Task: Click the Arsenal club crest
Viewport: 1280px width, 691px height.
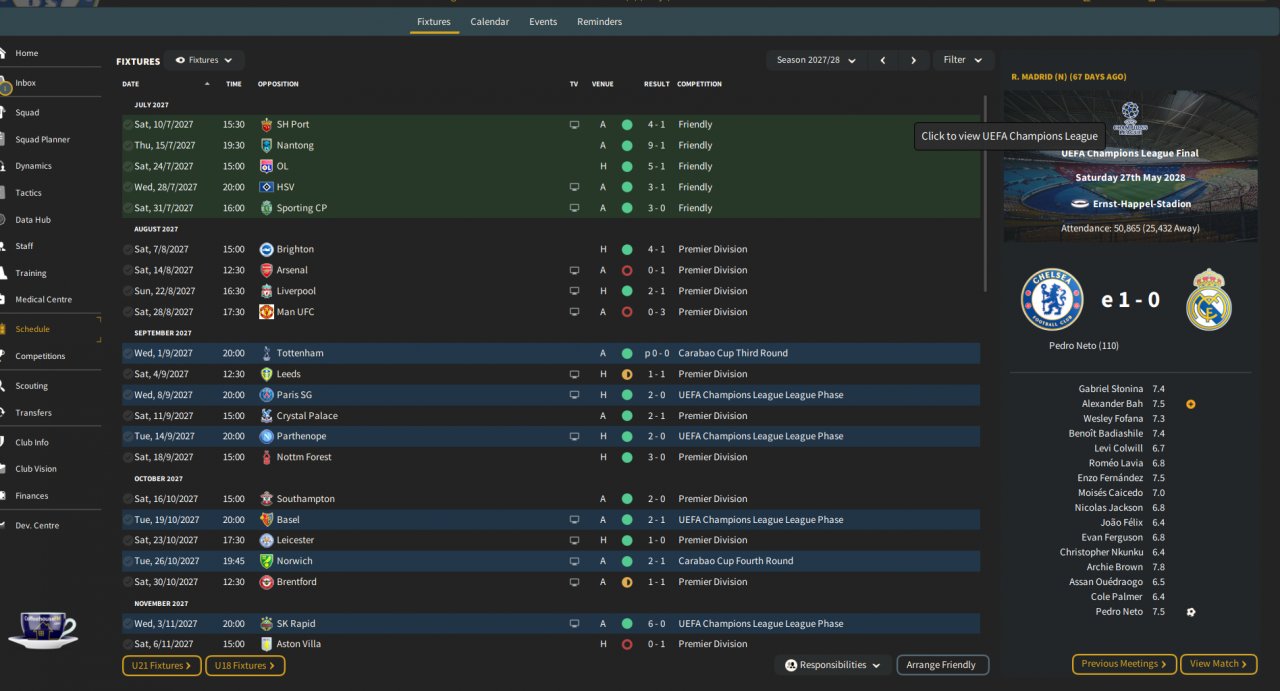Action: coord(266,270)
